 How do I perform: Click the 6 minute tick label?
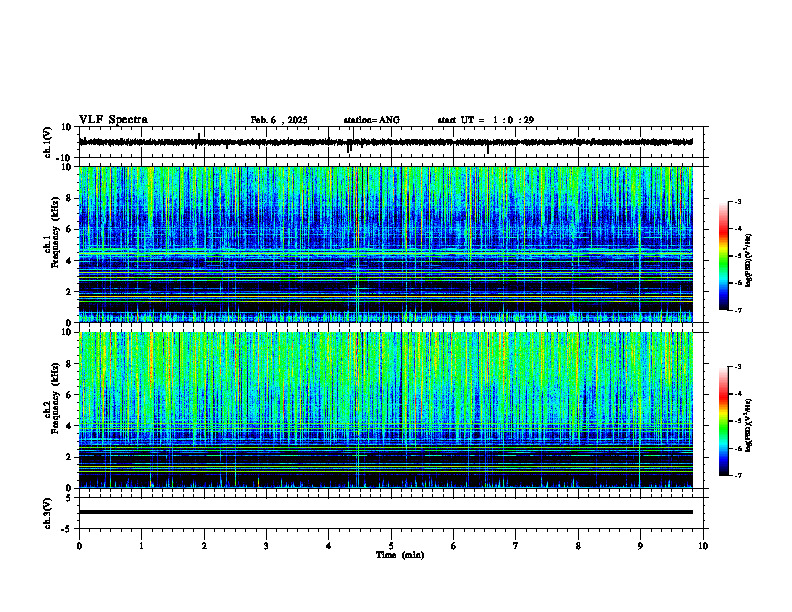[454, 546]
